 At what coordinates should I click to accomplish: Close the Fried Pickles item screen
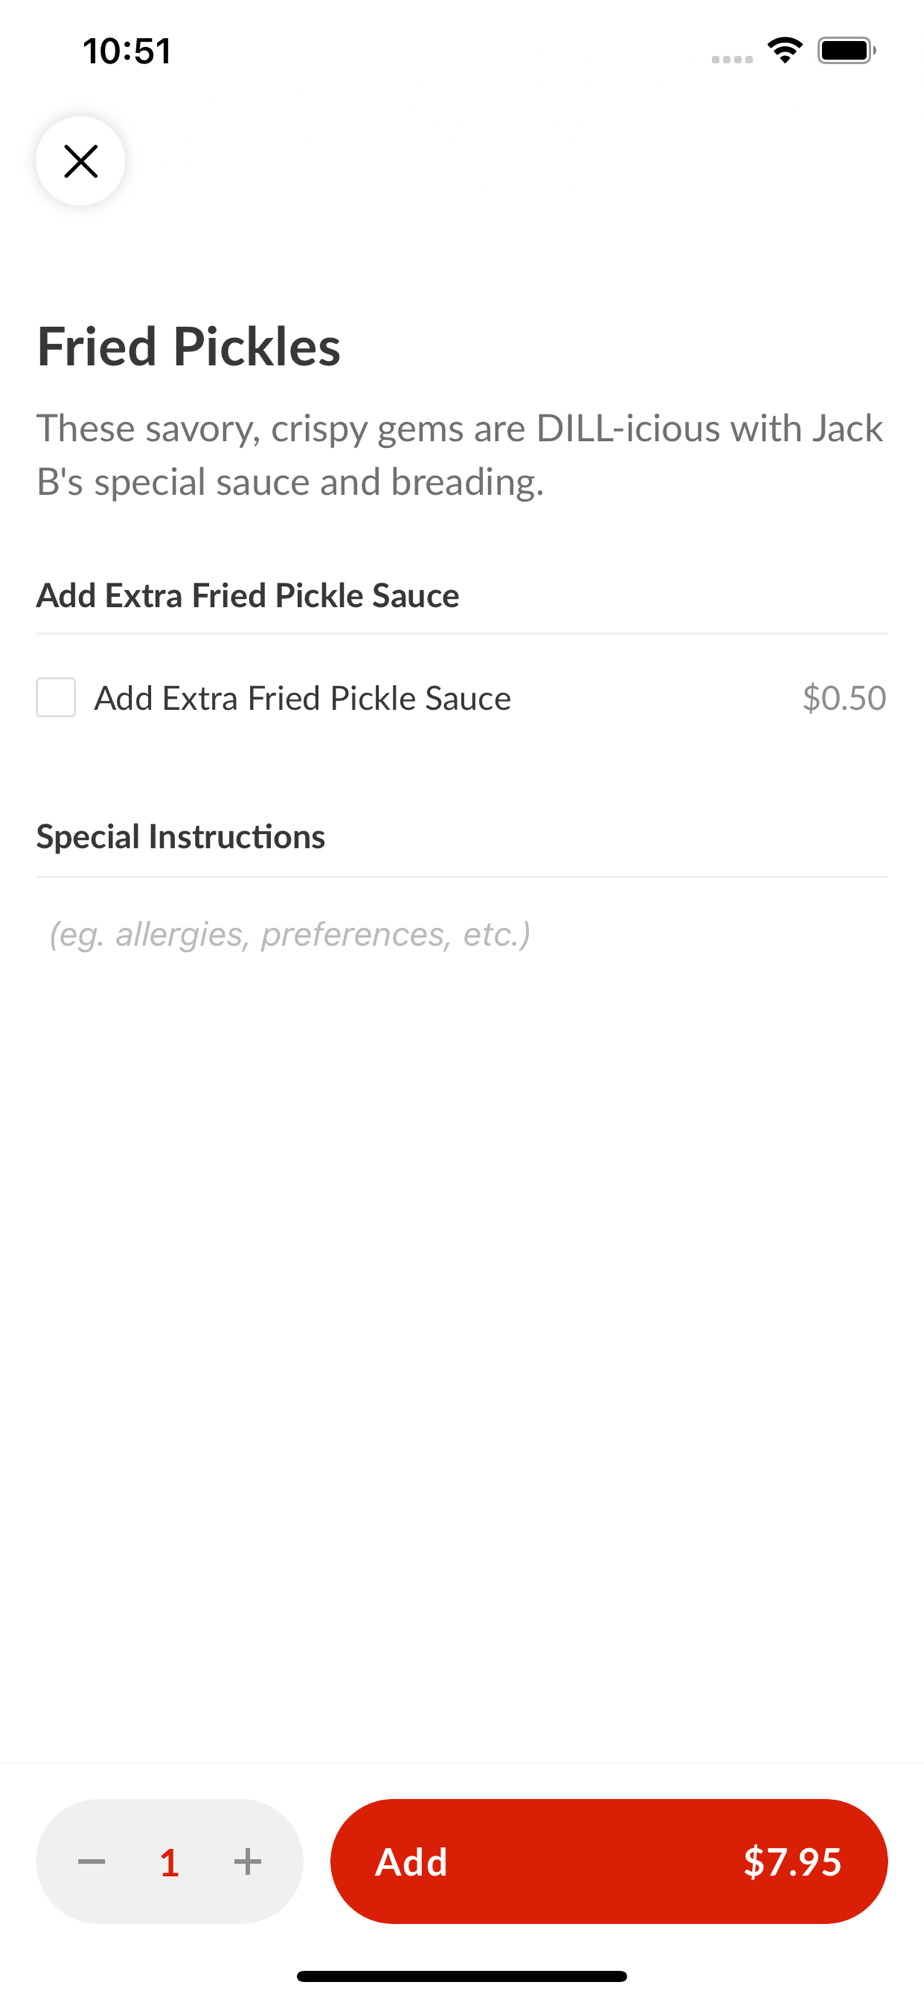click(80, 161)
